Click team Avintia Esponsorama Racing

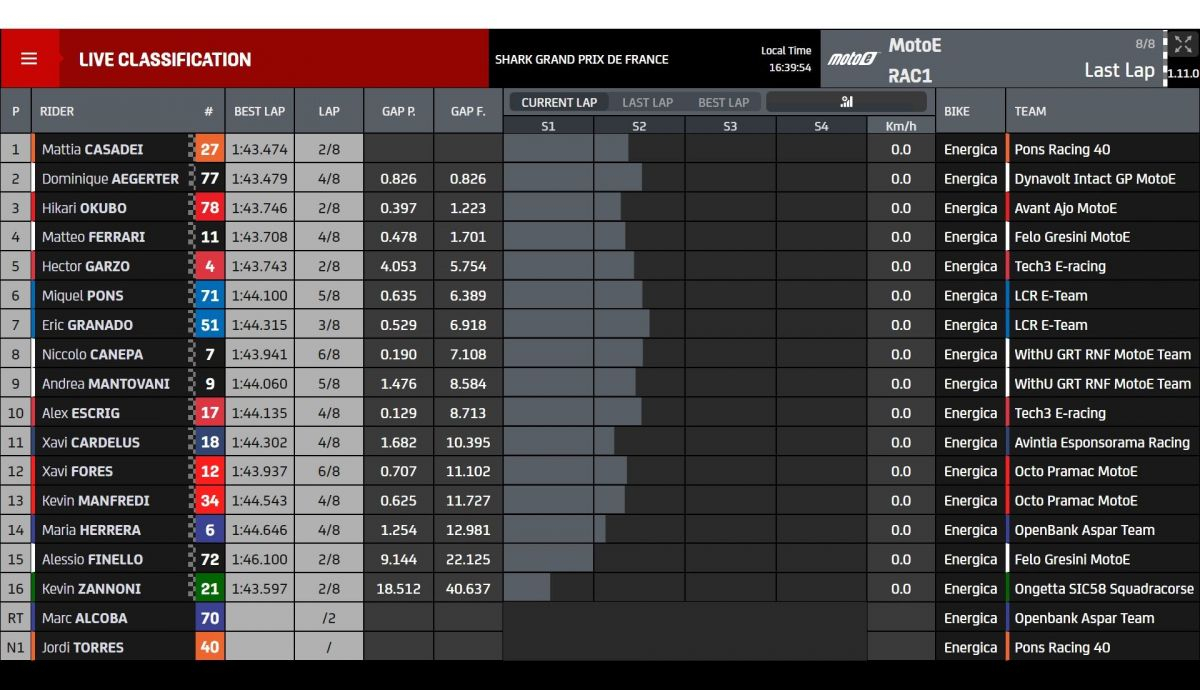point(1102,442)
